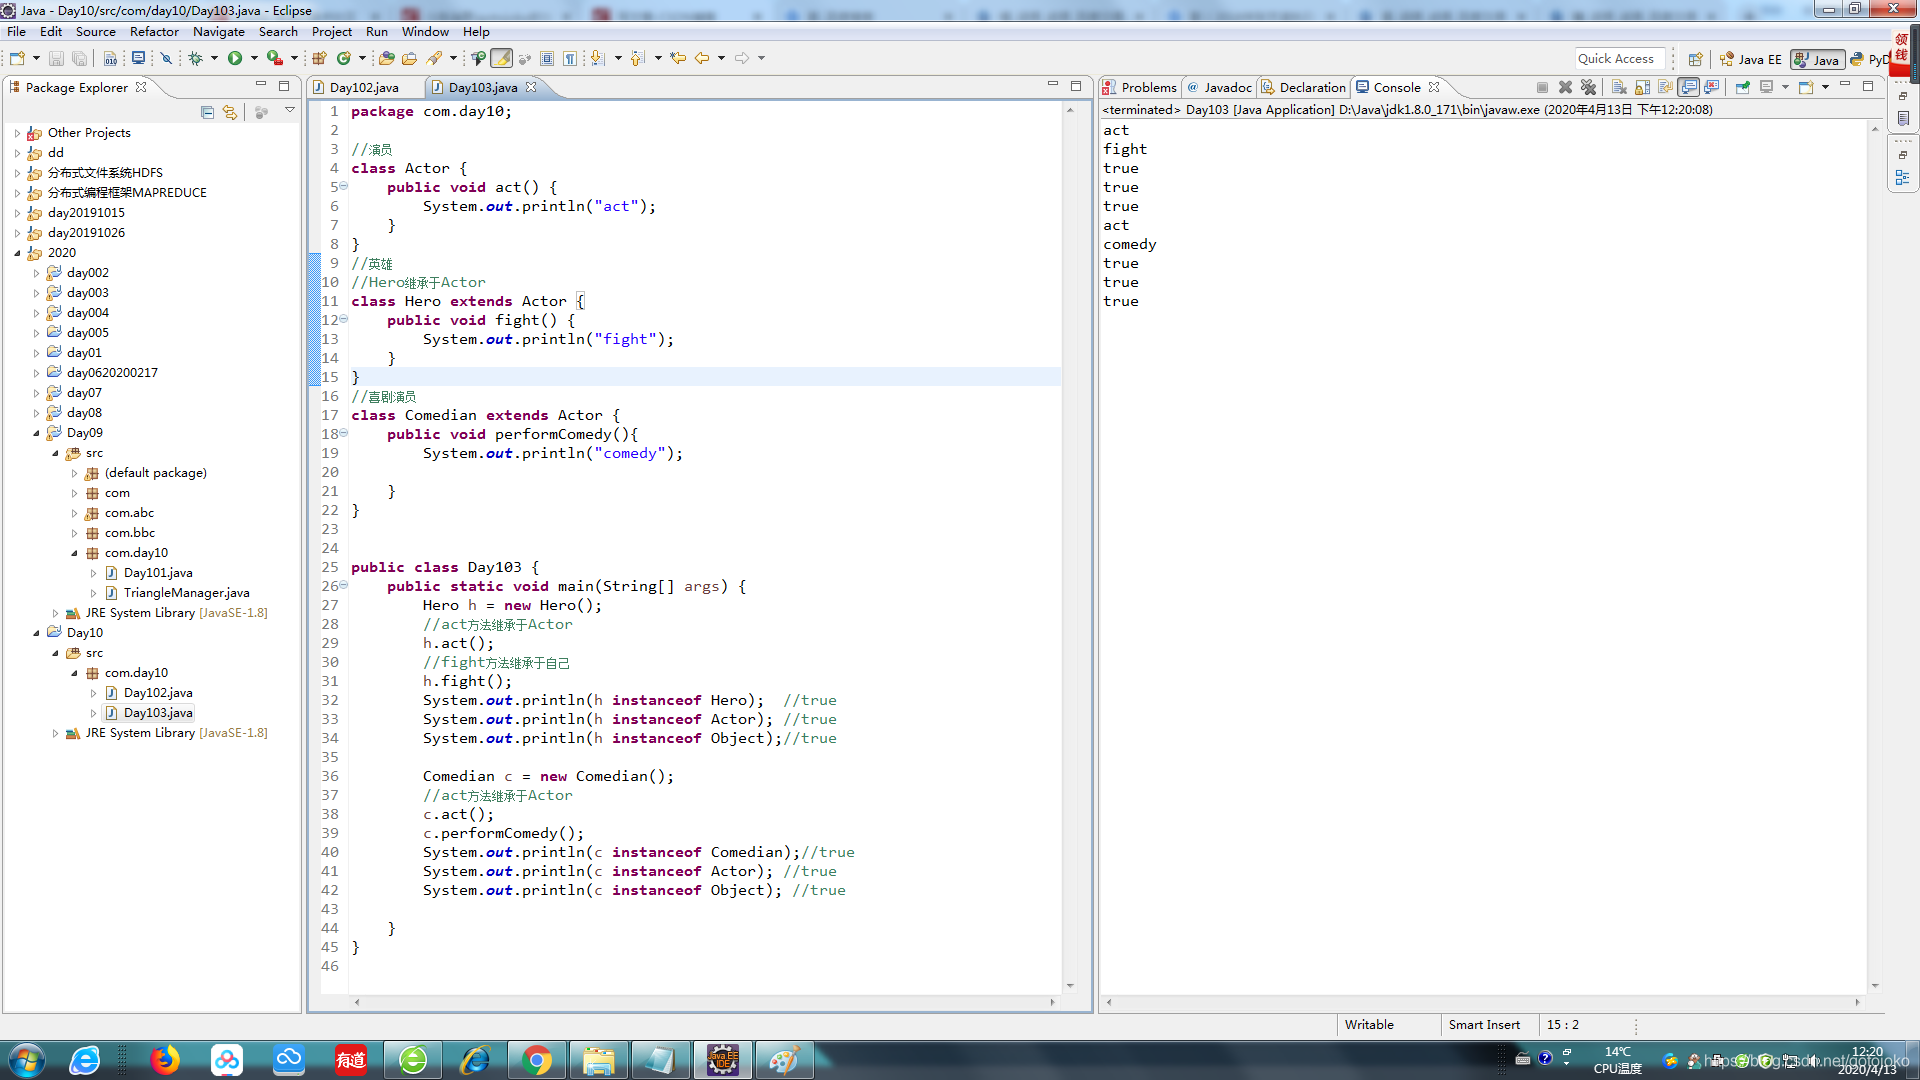Image resolution: width=1920 pixels, height=1080 pixels.
Task: Open Chrome from the taskbar
Action: tap(537, 1060)
